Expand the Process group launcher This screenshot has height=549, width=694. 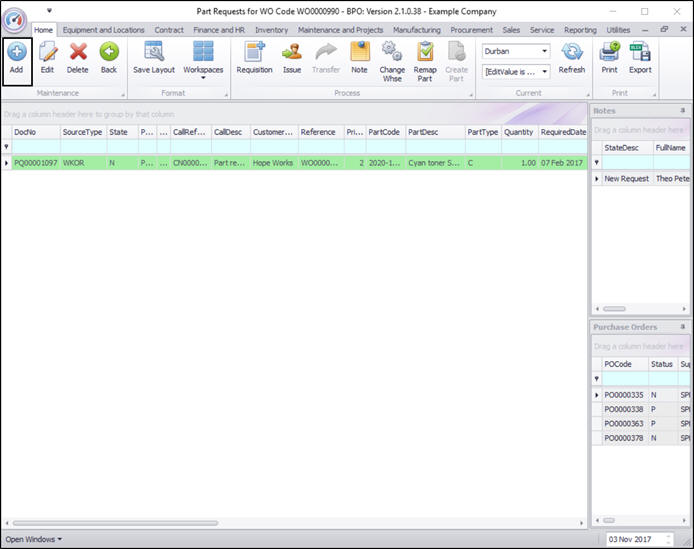pyautogui.click(x=471, y=94)
